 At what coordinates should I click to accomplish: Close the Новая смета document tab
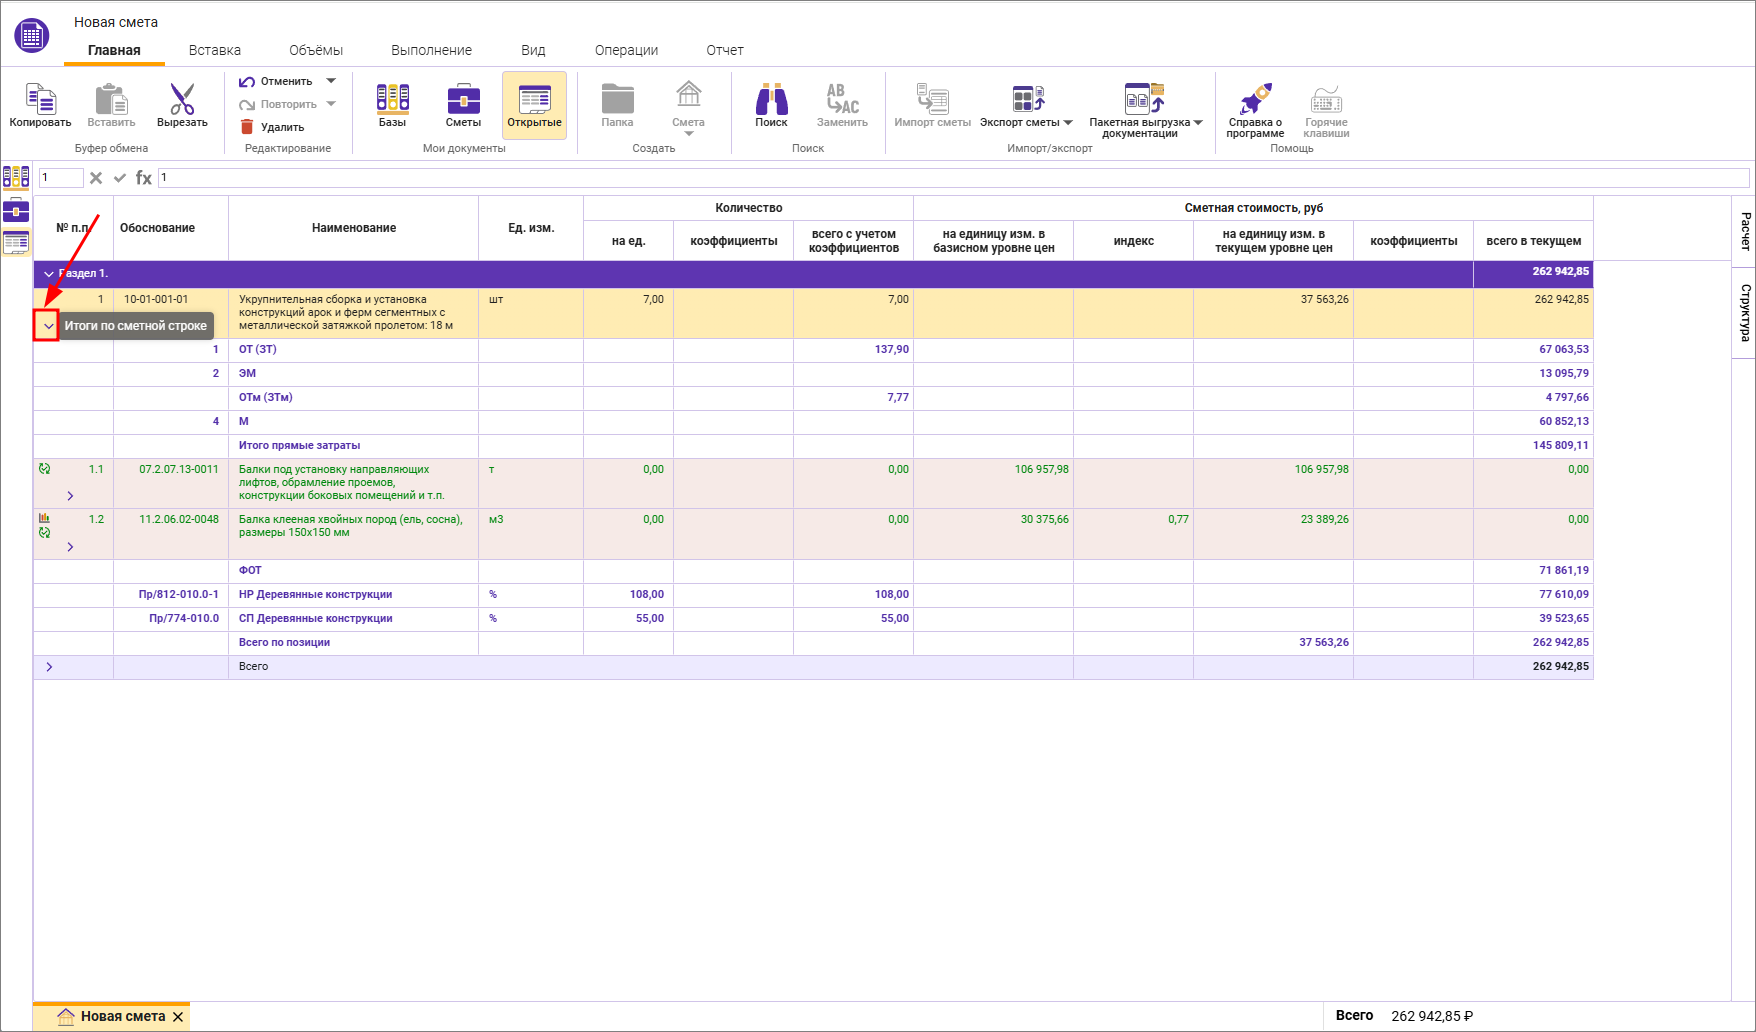click(178, 1017)
